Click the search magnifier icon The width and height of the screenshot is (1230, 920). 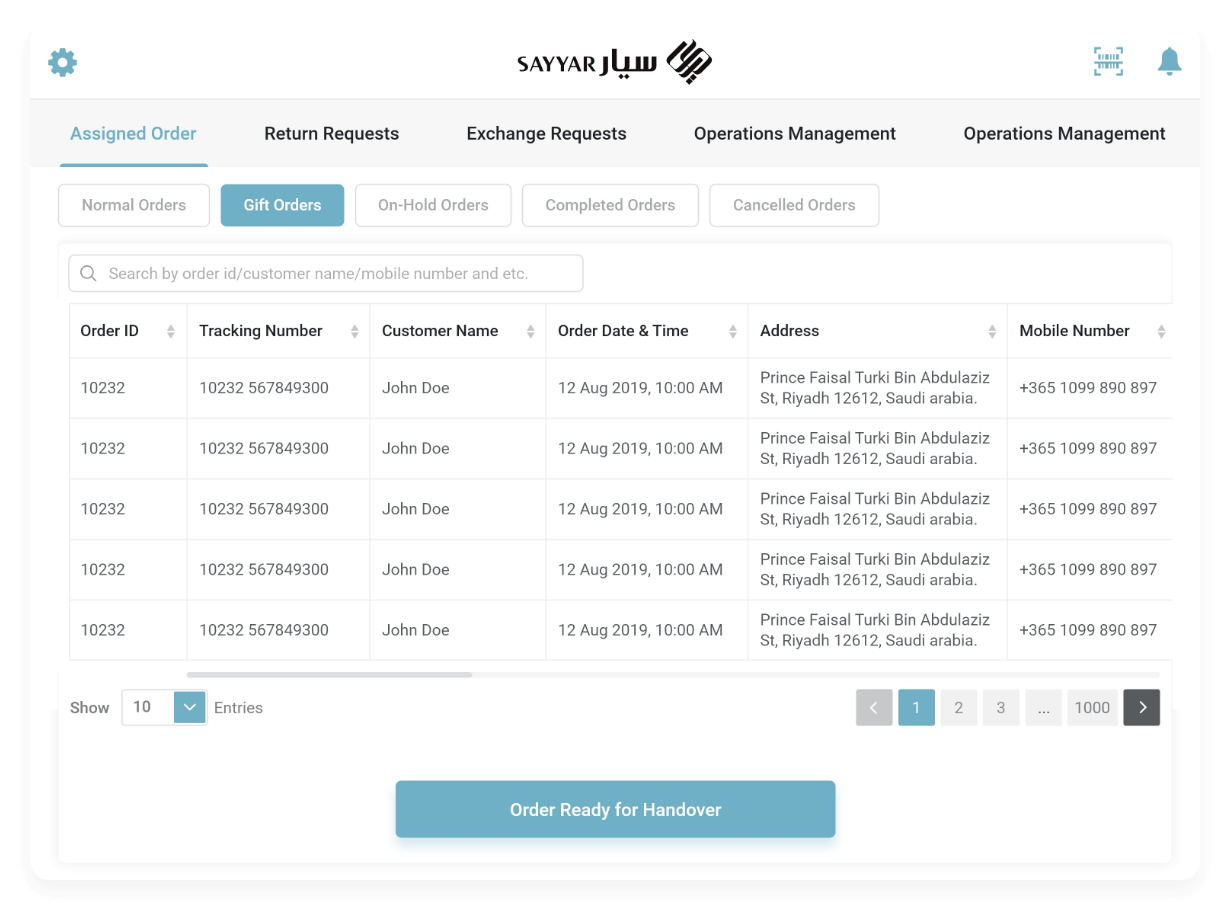(x=88, y=273)
